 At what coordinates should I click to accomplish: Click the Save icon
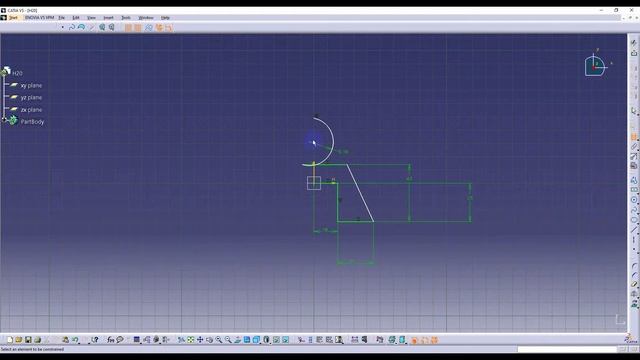tap(28, 340)
